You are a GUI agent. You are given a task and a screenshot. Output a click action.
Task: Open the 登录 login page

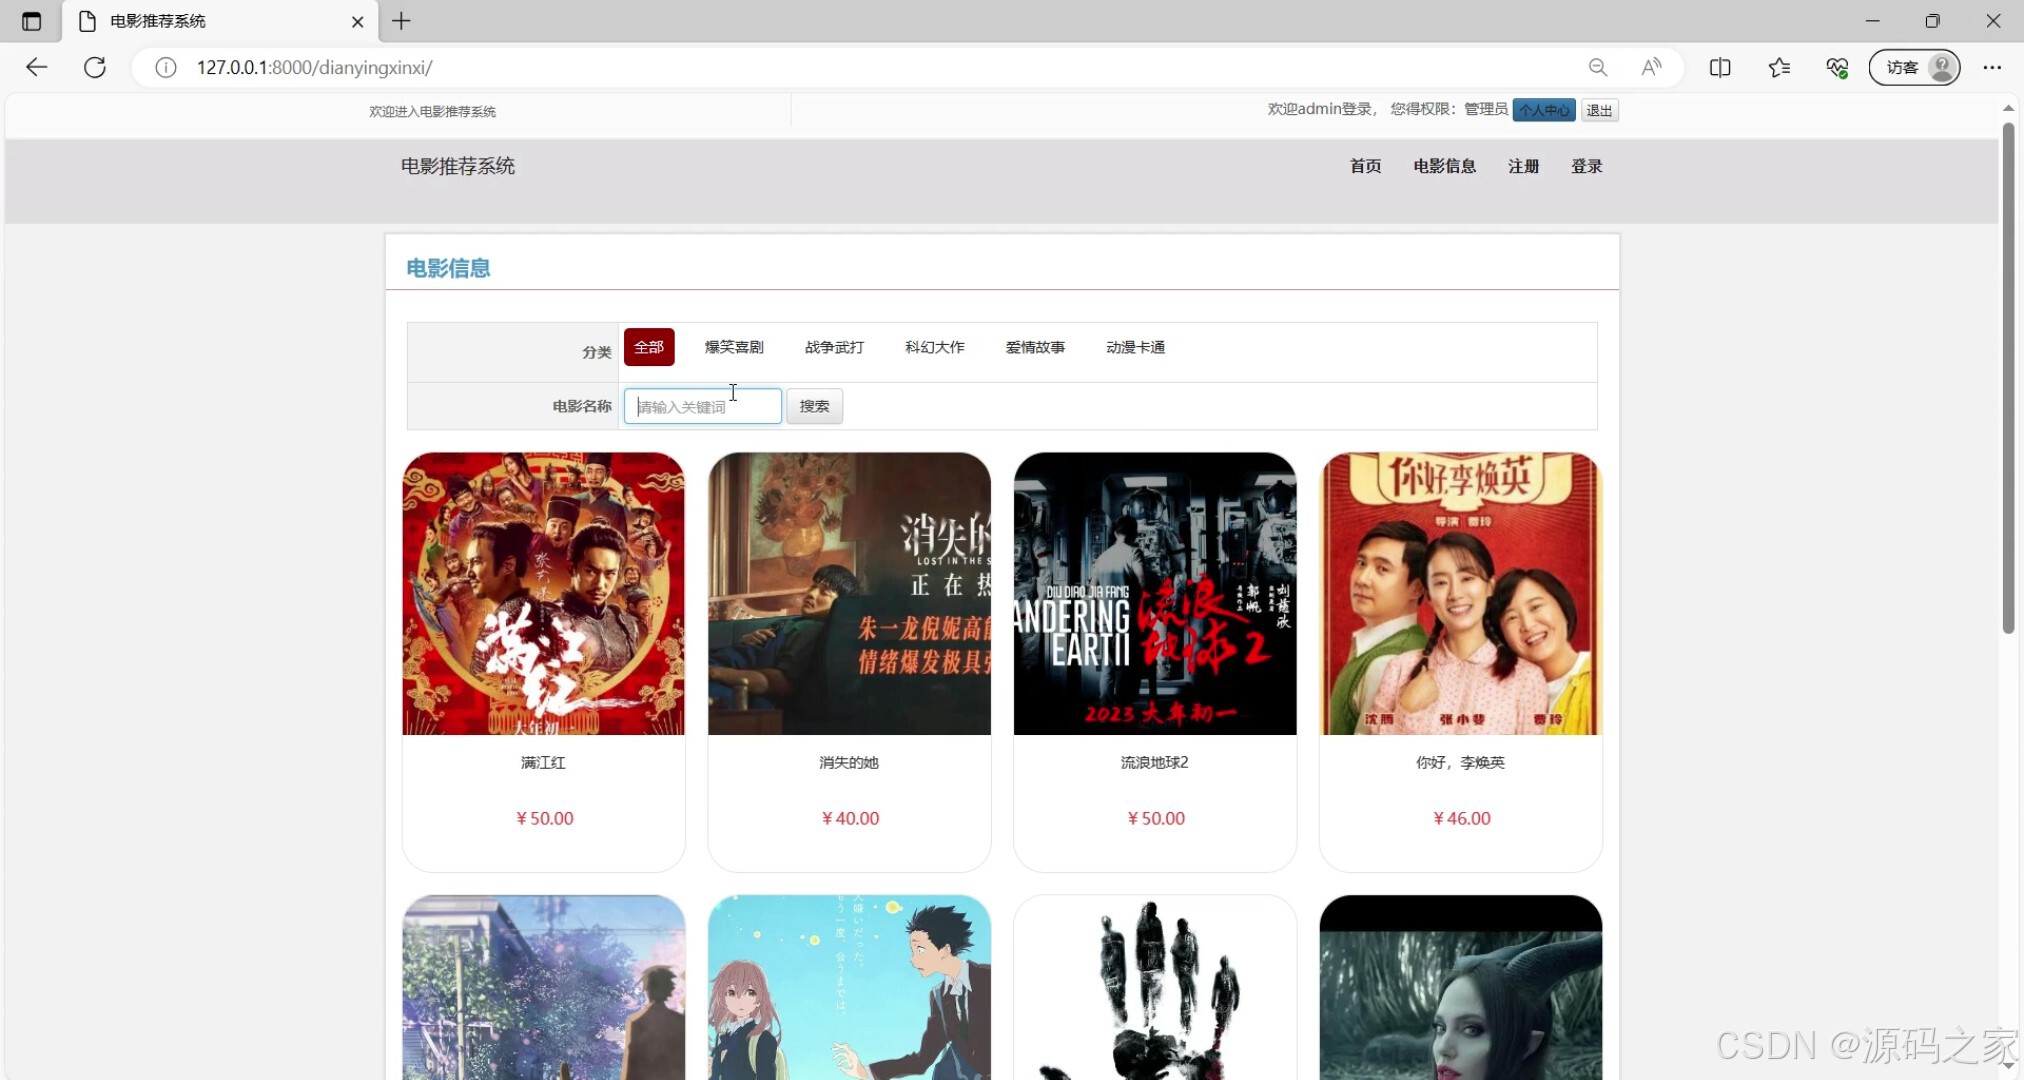click(1586, 166)
